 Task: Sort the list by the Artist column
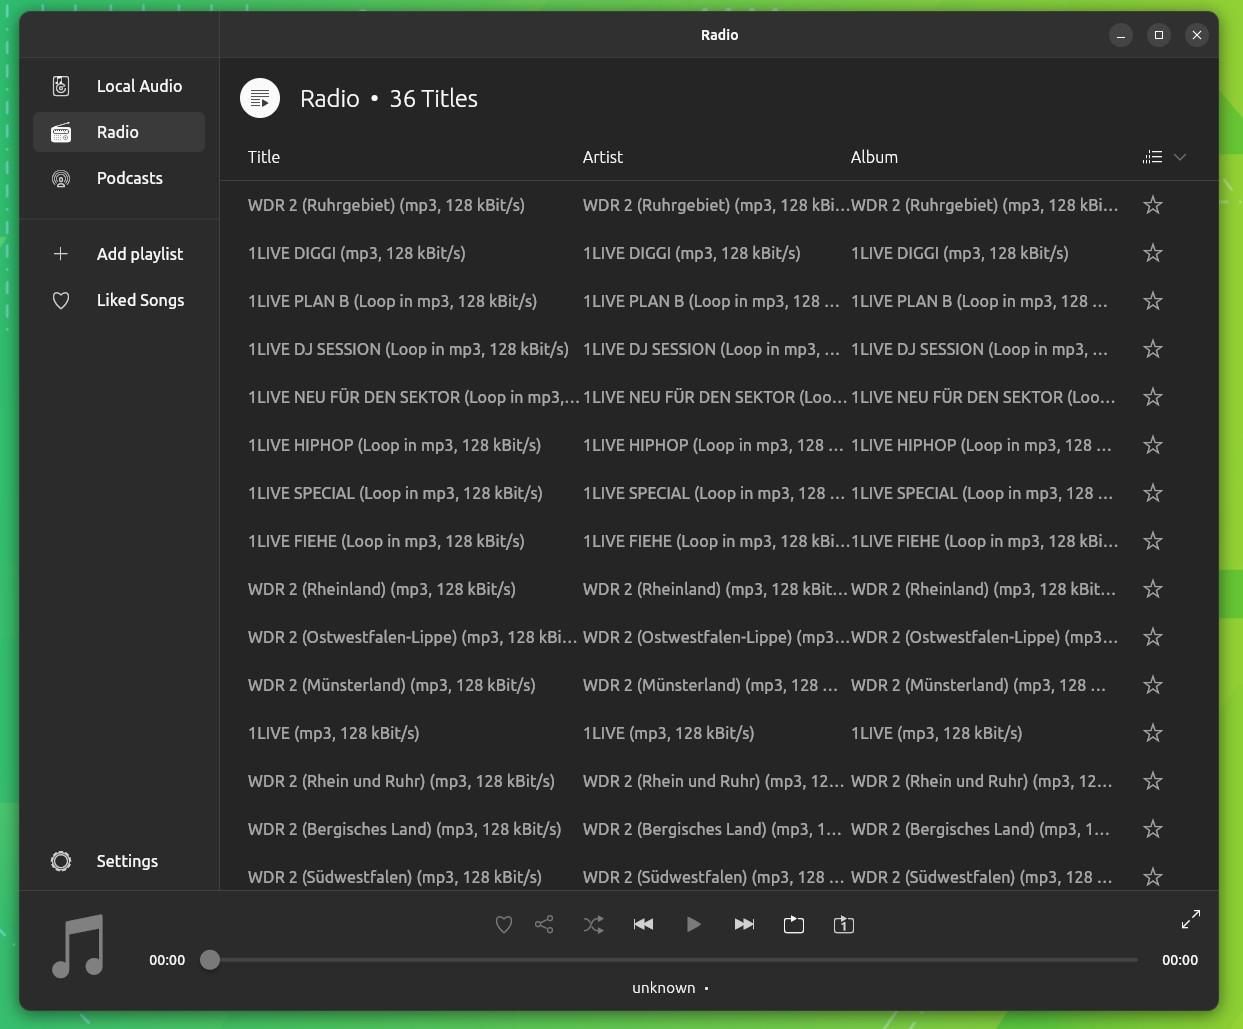(x=603, y=157)
